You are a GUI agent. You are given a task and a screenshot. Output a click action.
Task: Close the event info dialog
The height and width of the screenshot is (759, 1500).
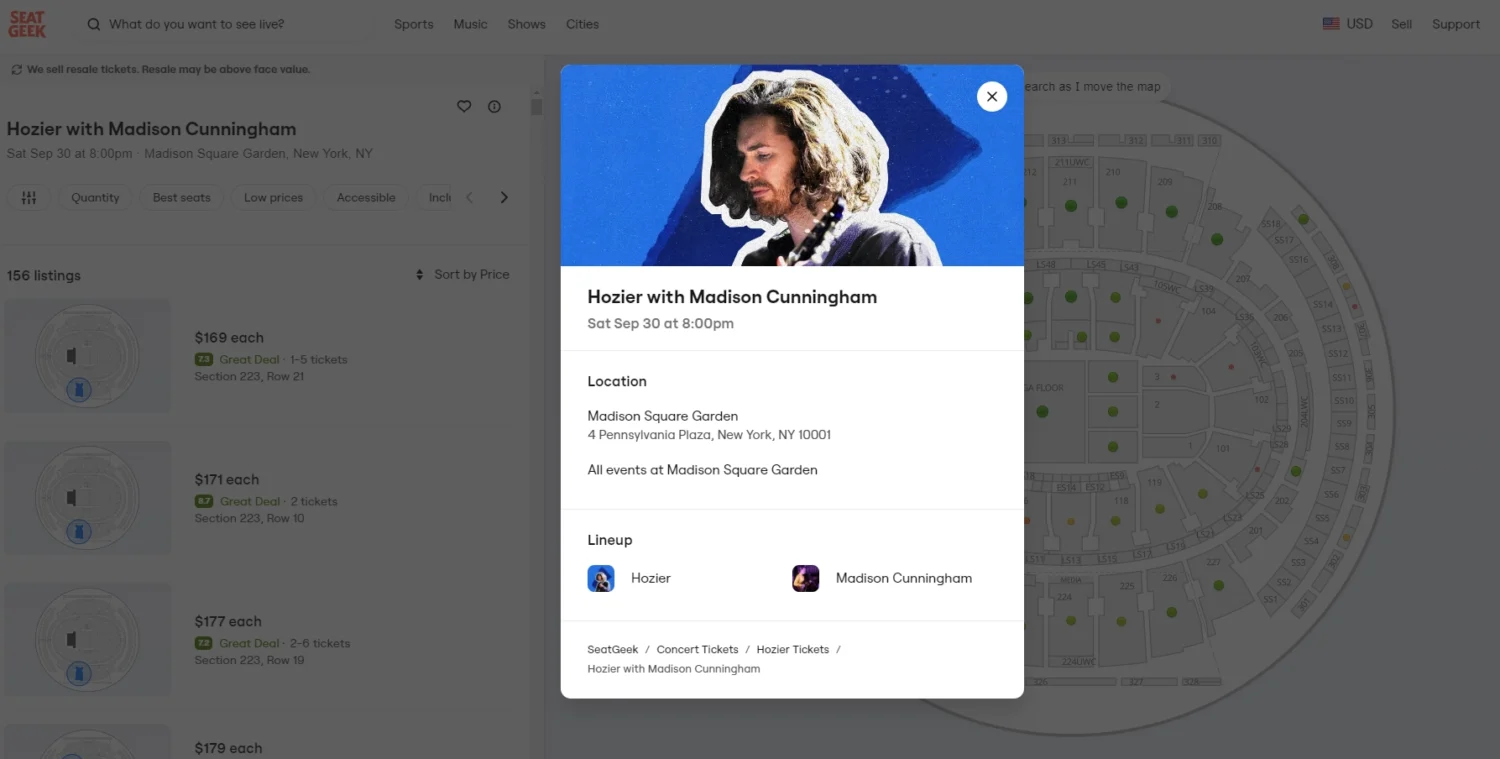point(991,96)
